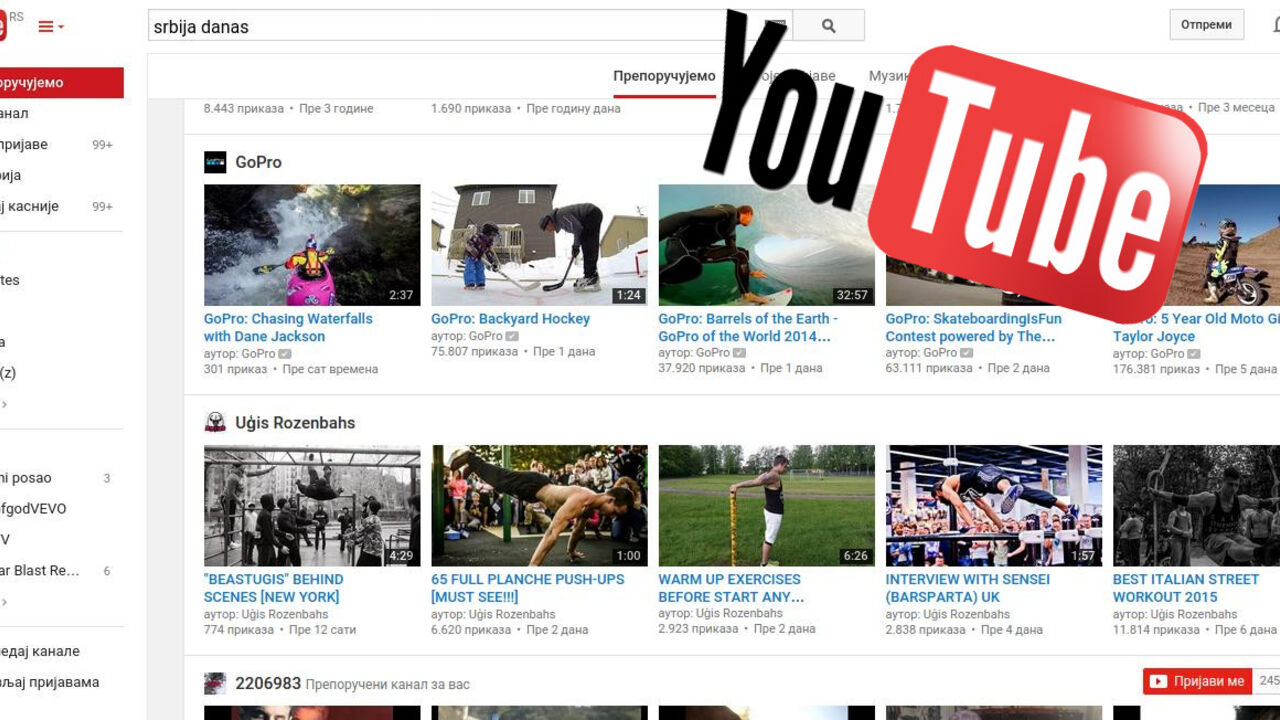Expand the chevron under ar Blast Re...

pos(4,602)
